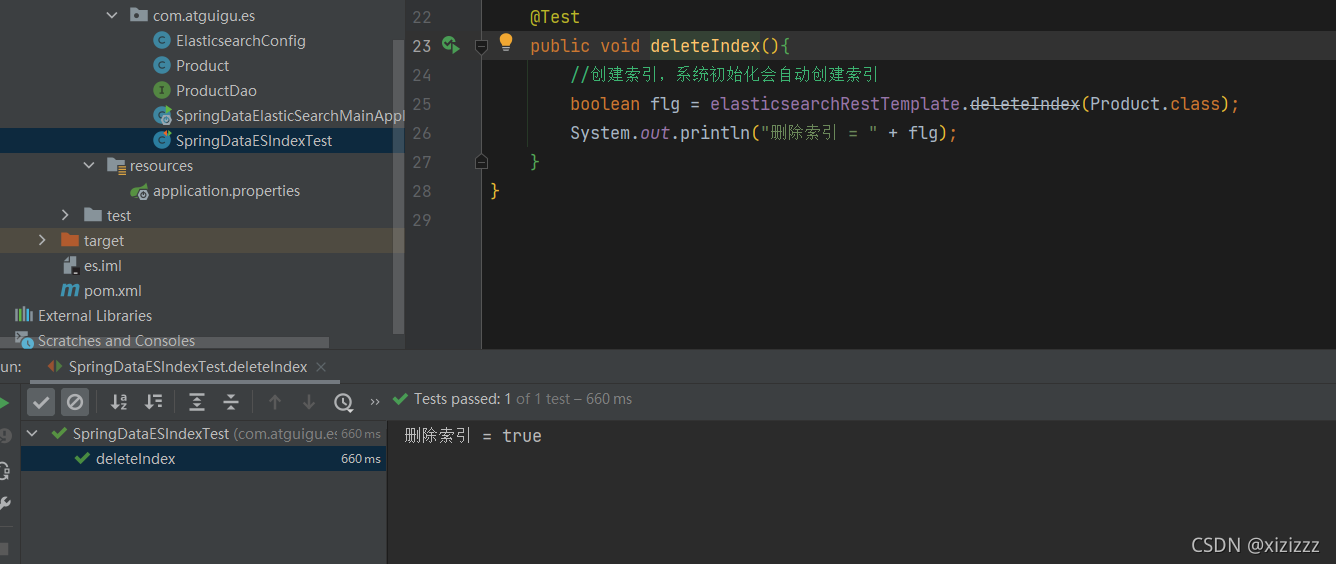1336x564 pixels.
Task: Click the External Libraries bar-chart icon
Action: tap(23, 315)
